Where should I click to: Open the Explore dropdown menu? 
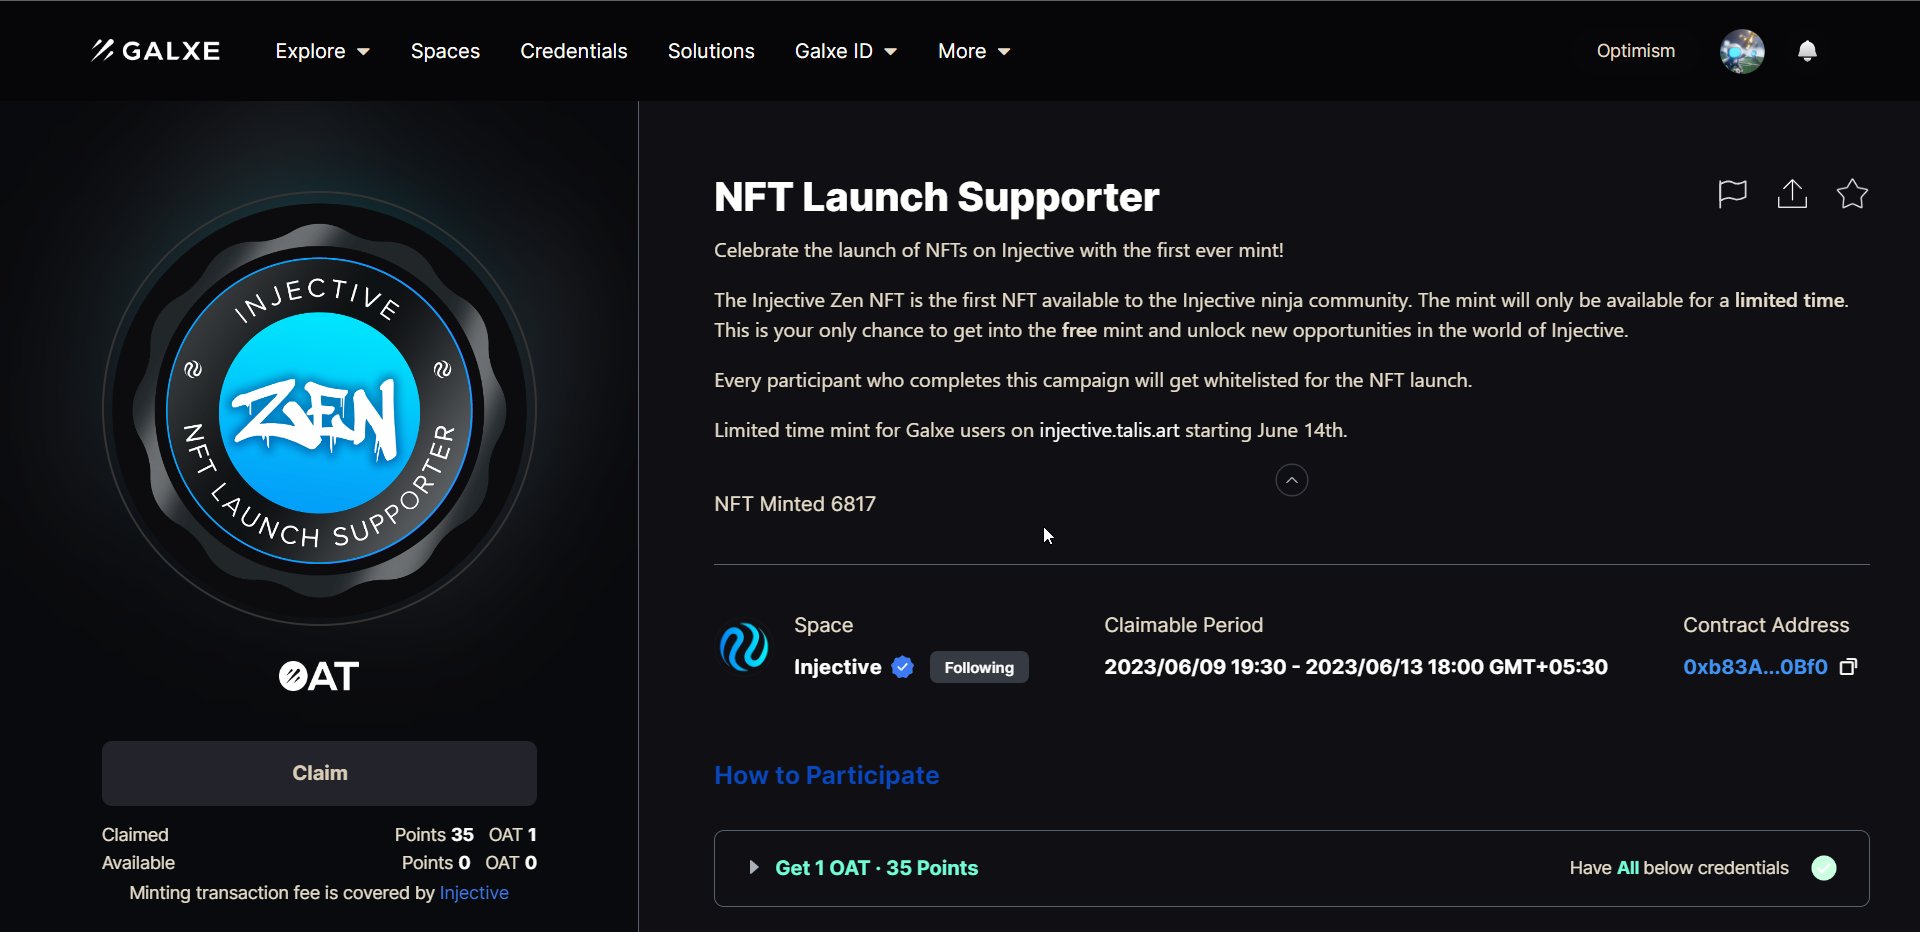coord(322,51)
